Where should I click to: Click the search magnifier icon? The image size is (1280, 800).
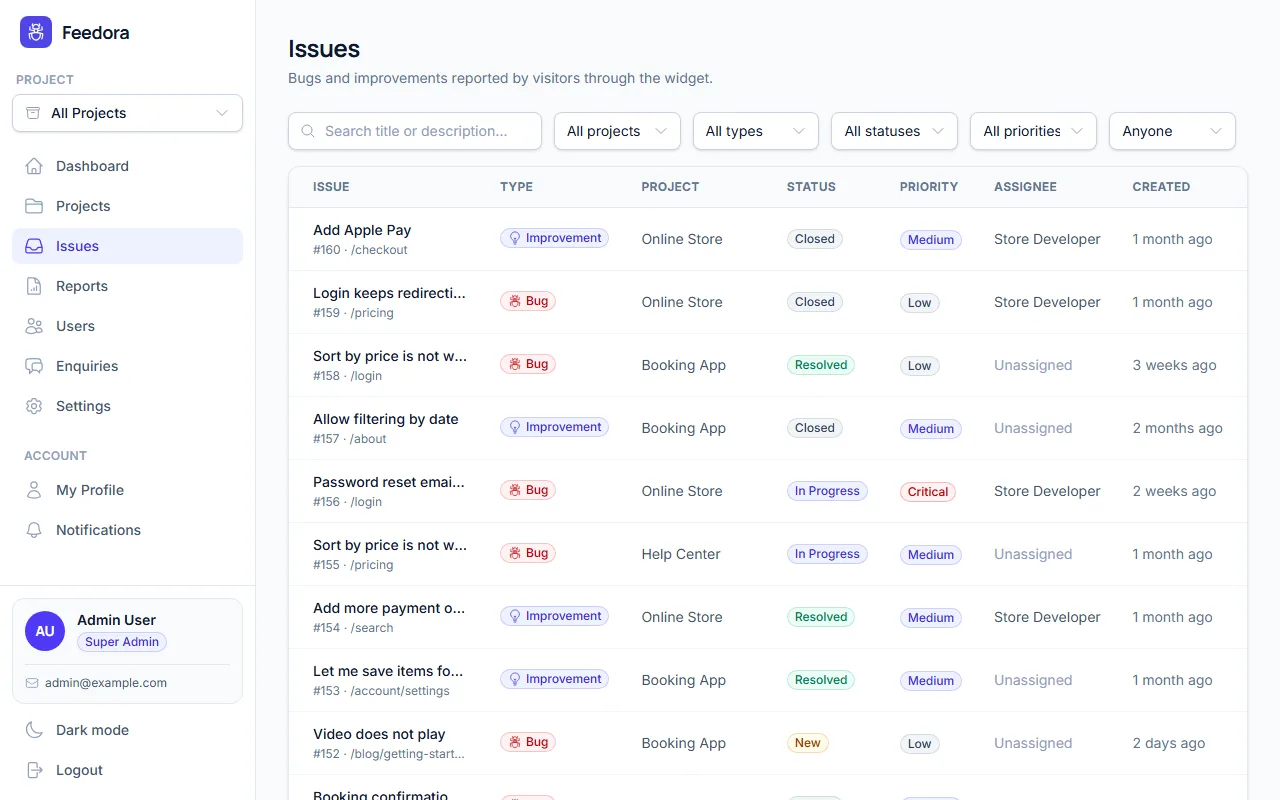309,131
